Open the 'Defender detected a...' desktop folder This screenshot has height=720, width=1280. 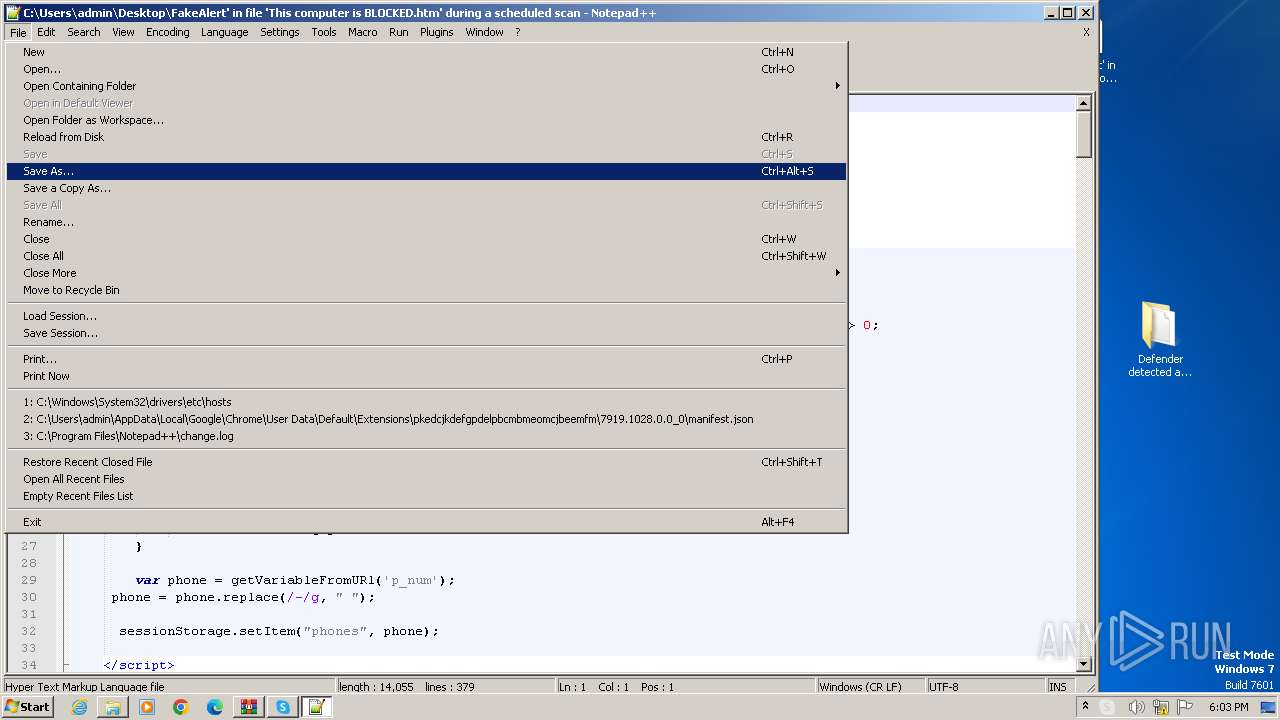coord(1160,340)
